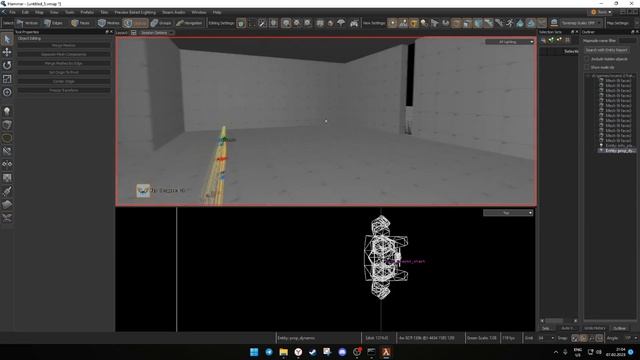Select the Path tool at sidebar bottom
The image size is (640, 360).
pos(7,218)
